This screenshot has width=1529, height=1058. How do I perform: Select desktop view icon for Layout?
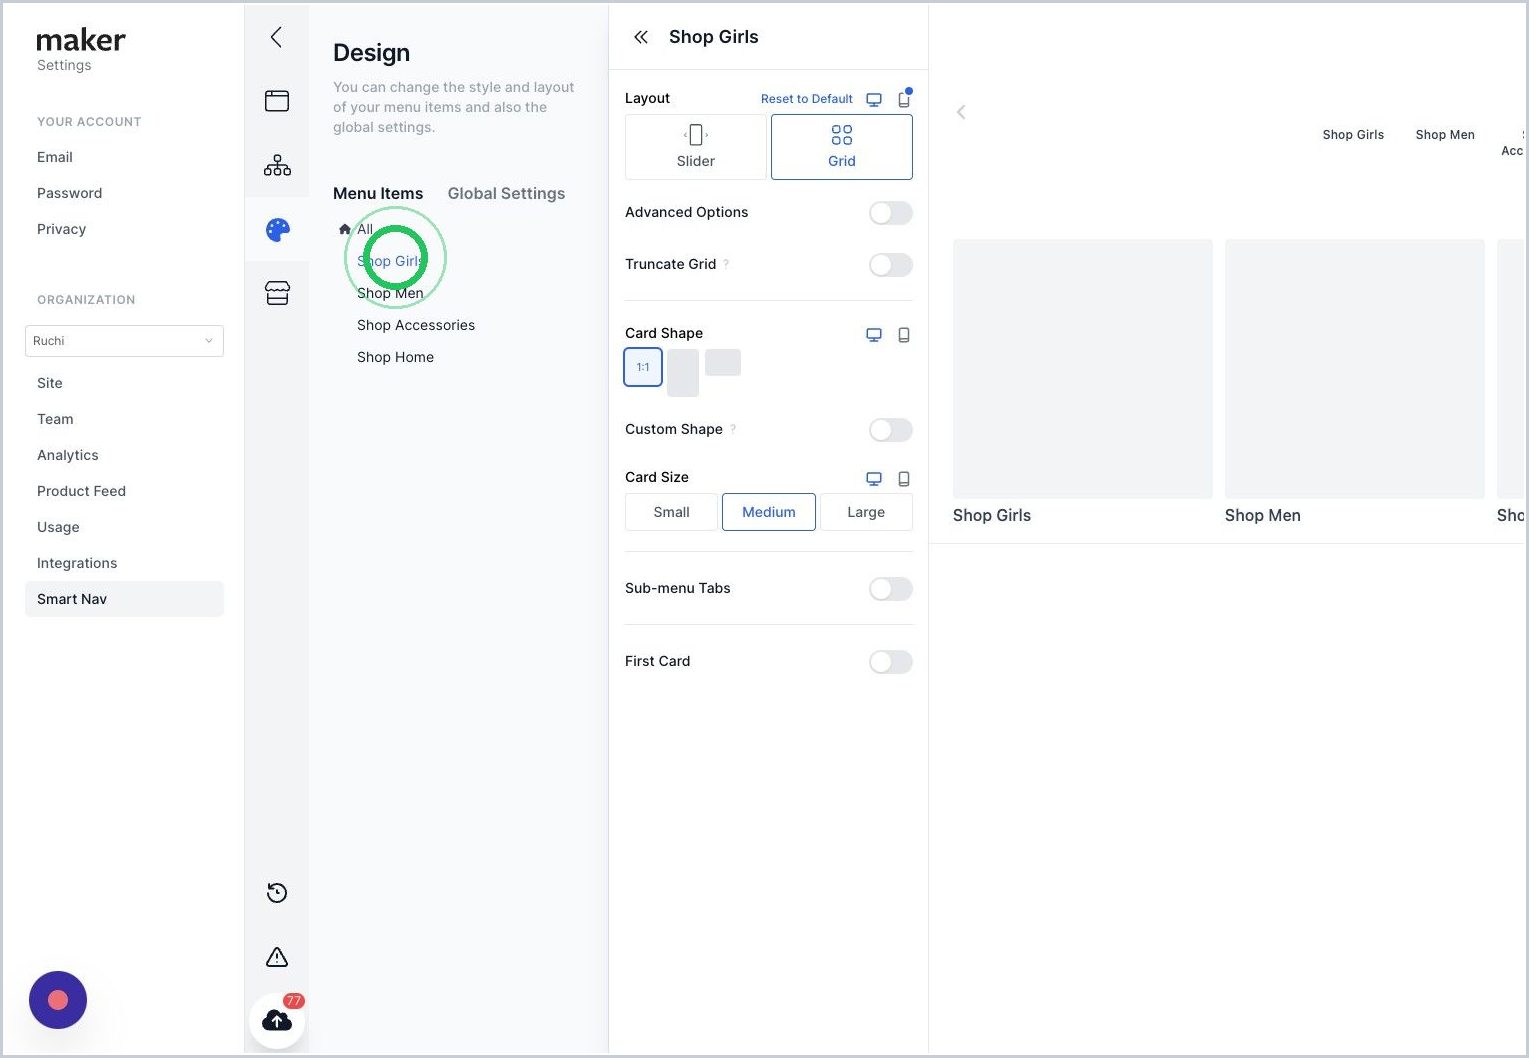(874, 99)
